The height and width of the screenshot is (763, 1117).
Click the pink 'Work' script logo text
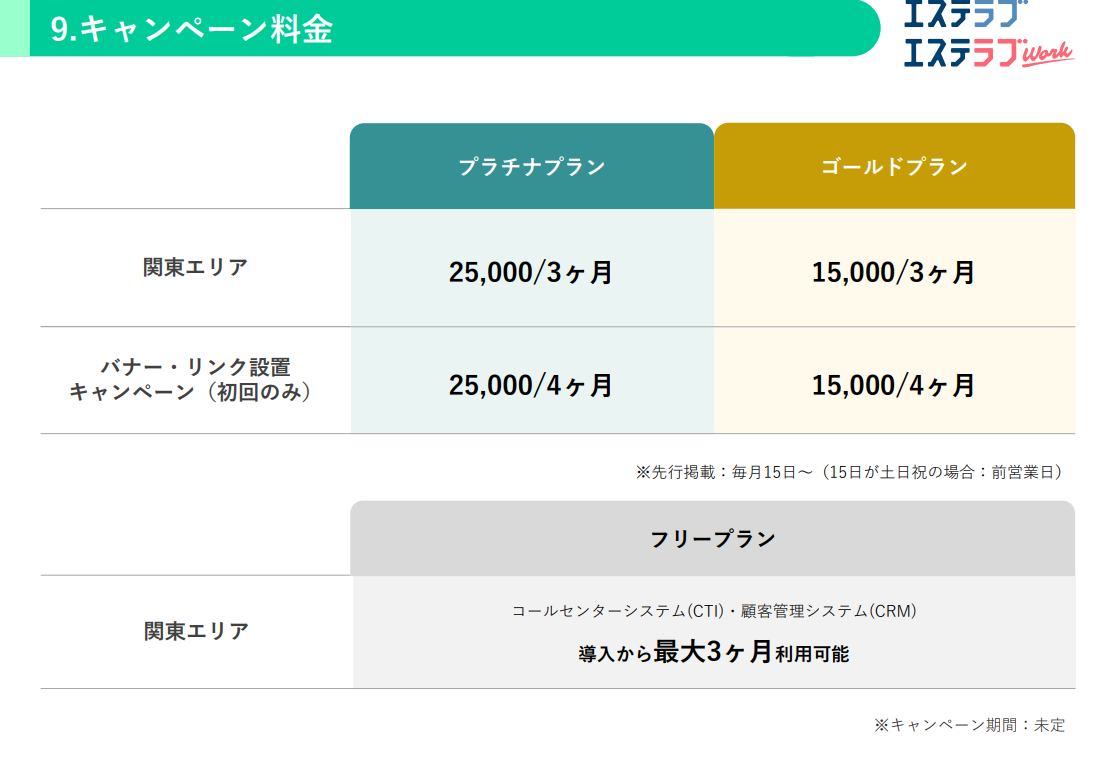click(x=1047, y=54)
